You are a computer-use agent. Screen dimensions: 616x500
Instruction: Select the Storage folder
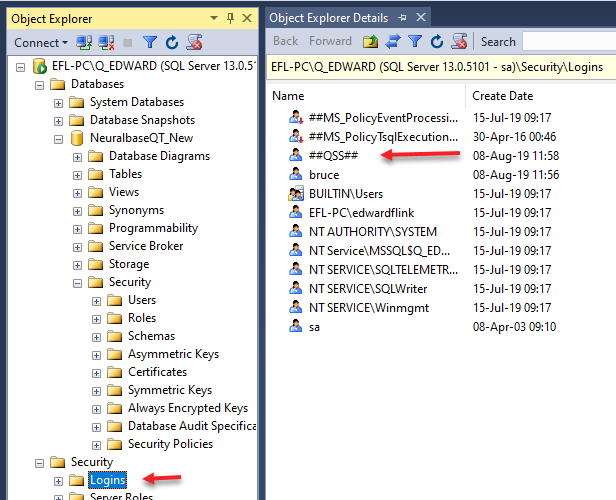[x=129, y=264]
